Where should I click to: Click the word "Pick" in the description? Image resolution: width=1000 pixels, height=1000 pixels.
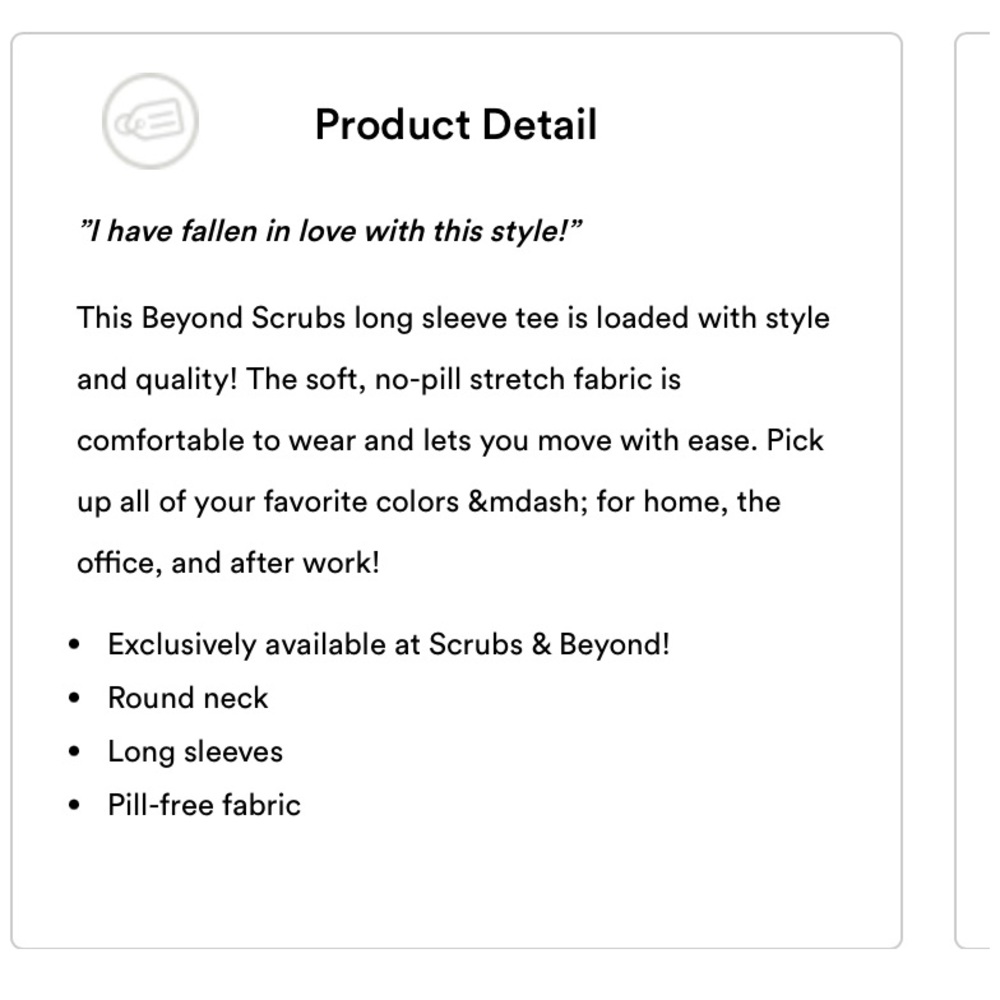click(795, 441)
